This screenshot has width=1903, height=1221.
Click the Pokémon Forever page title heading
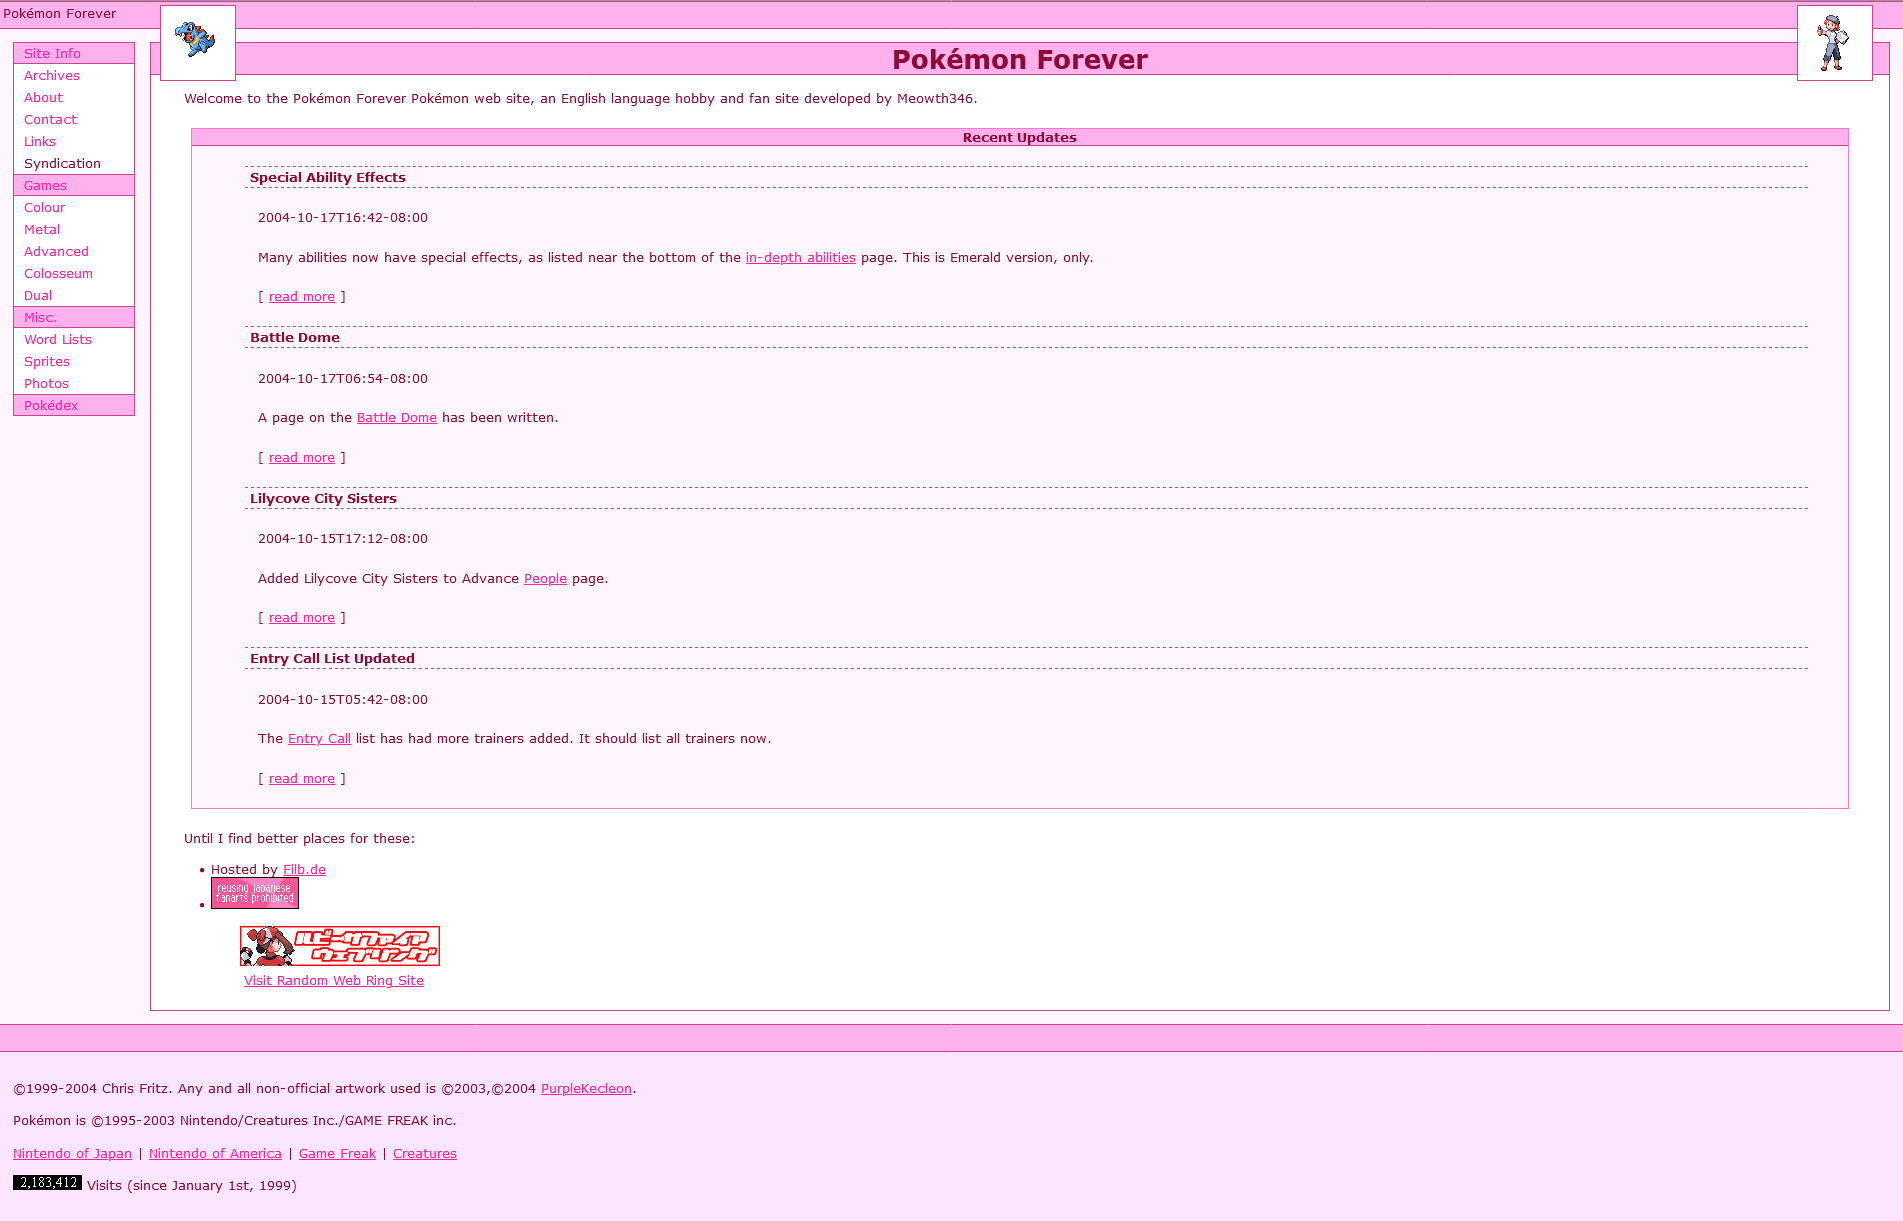1019,59
